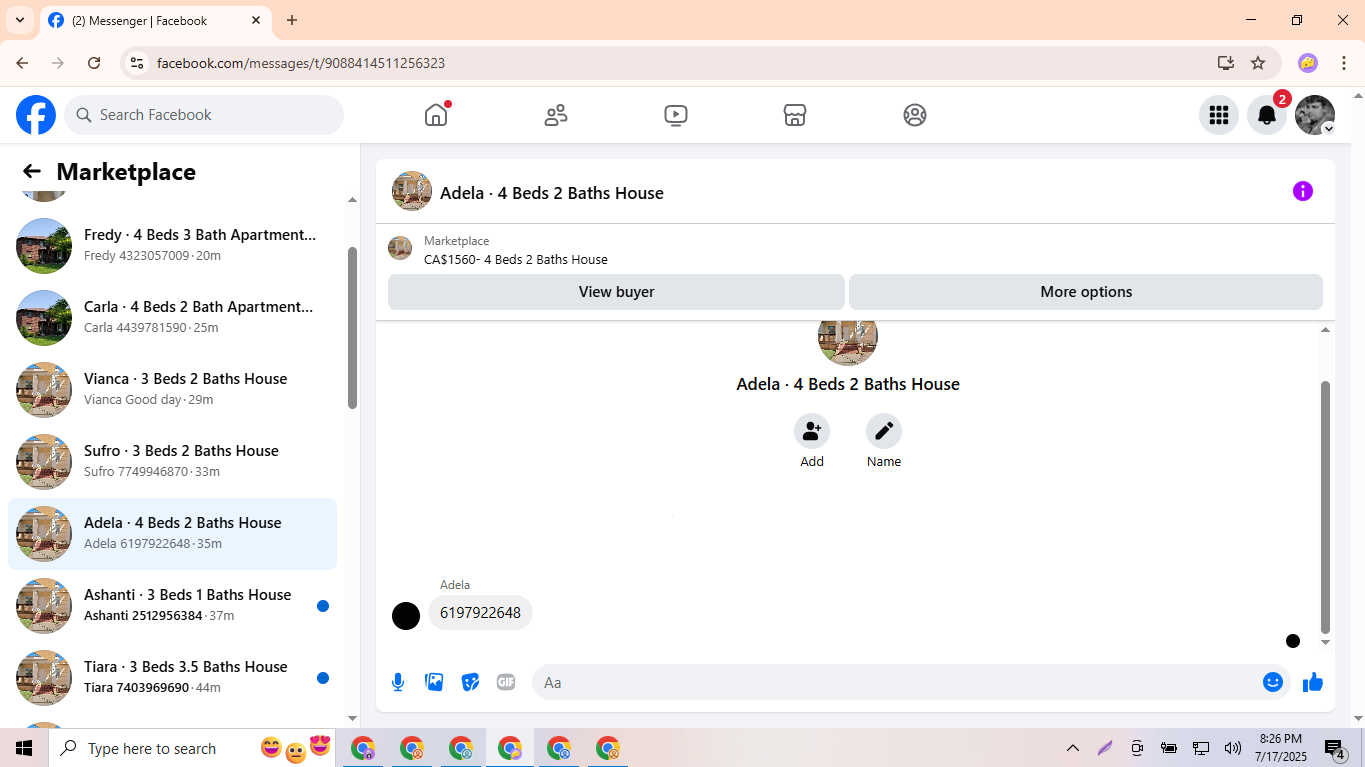
Task: Focus the Search Facebook field
Action: [204, 115]
